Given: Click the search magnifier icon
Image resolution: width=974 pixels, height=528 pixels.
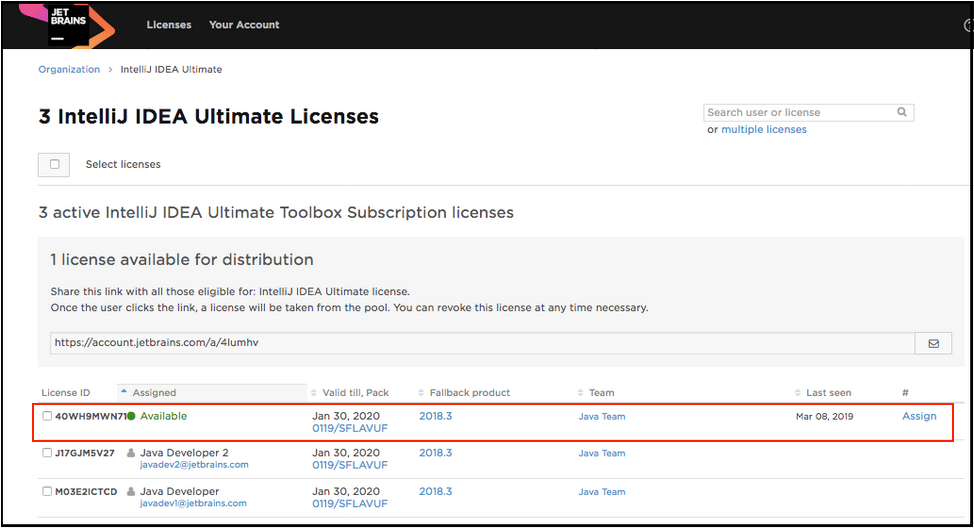Looking at the screenshot, I should pyautogui.click(x=902, y=113).
